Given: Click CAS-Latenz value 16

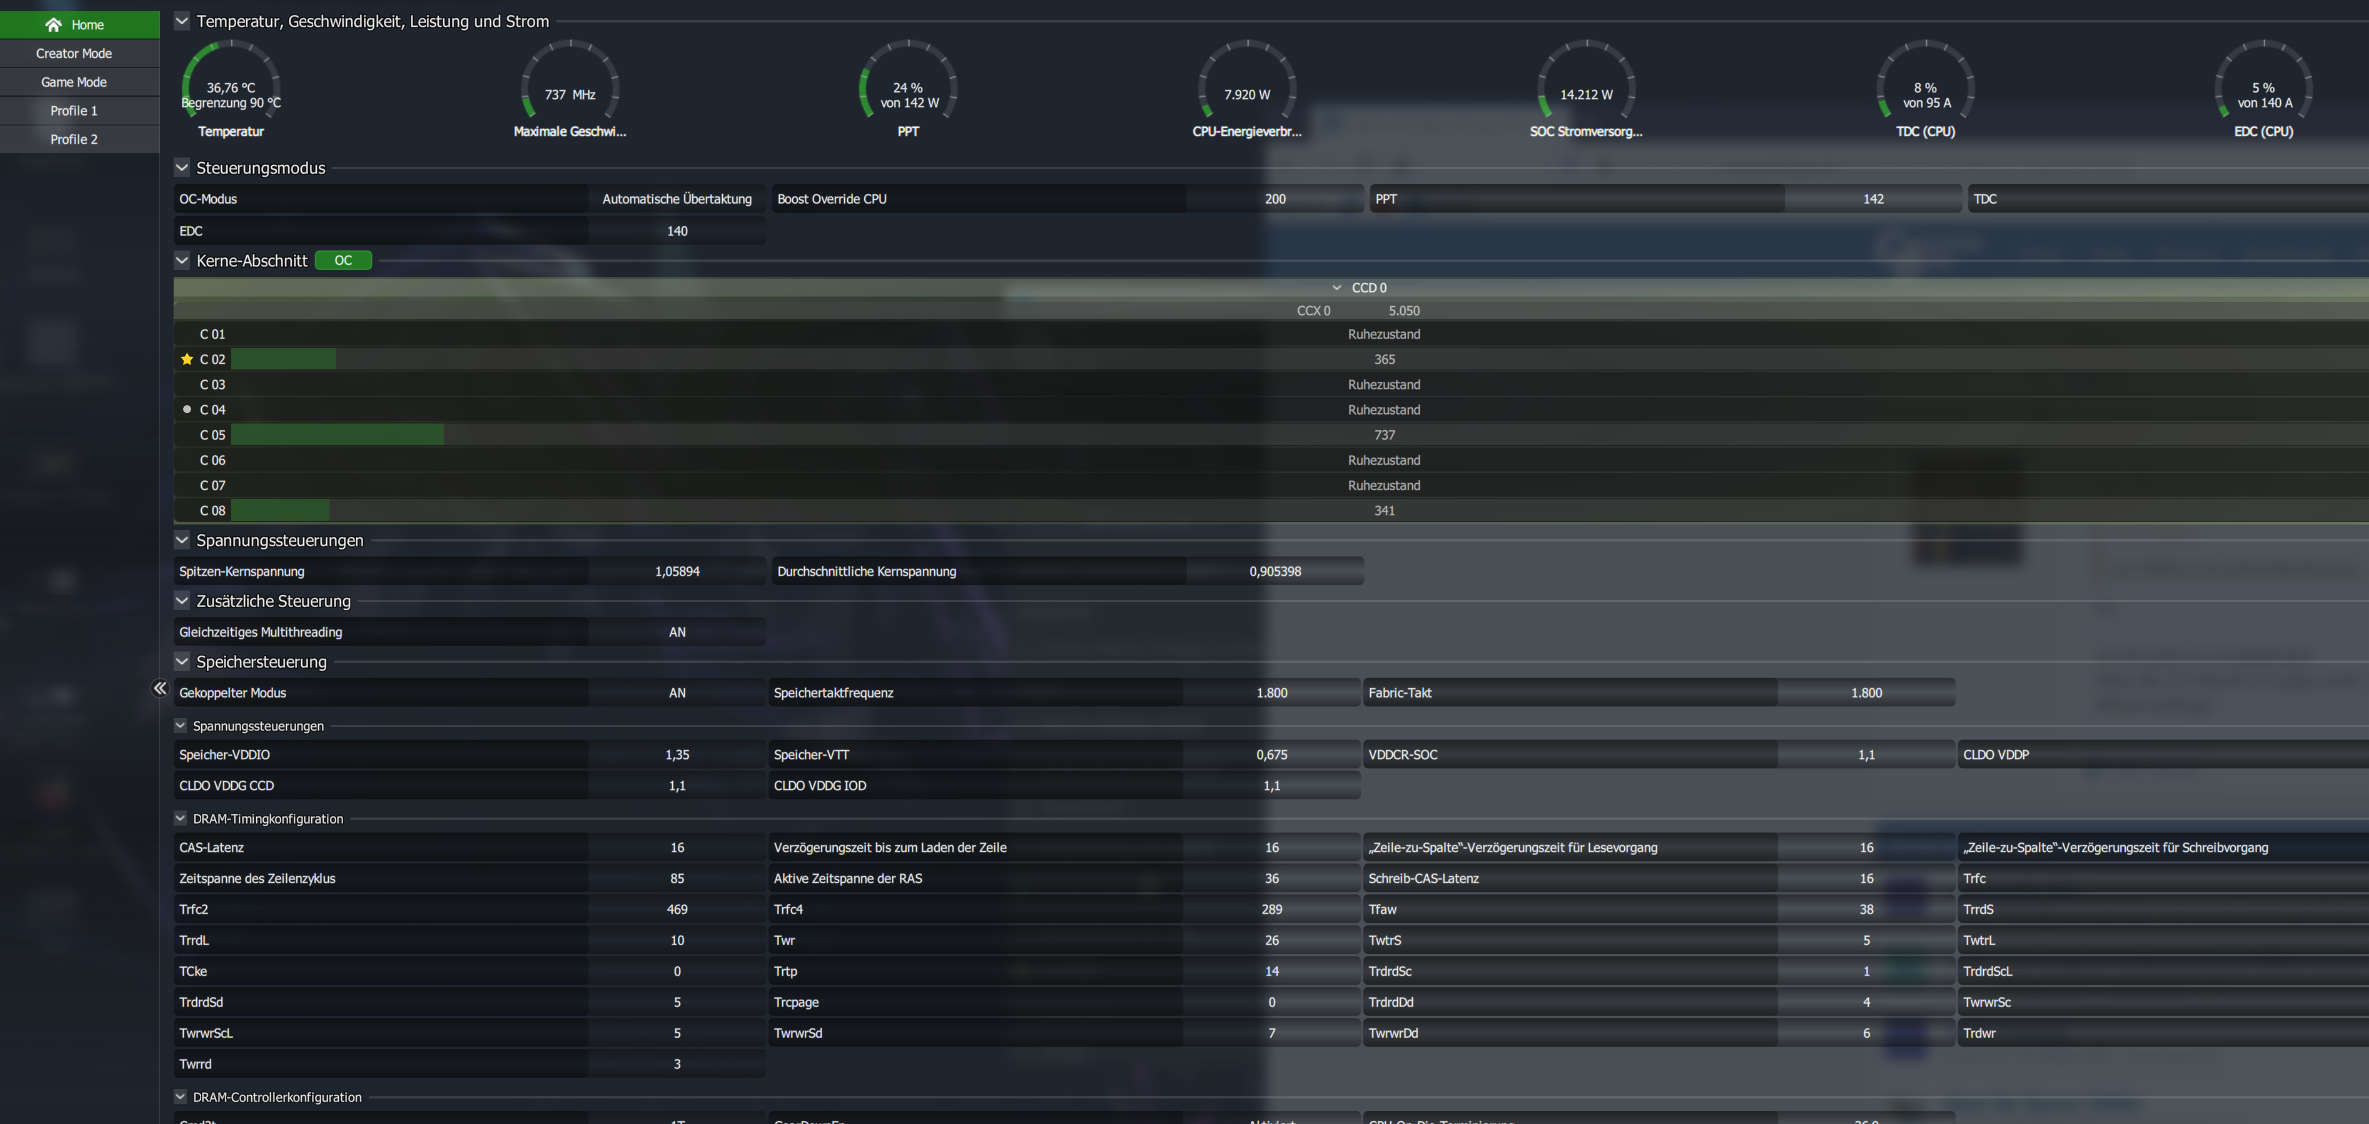Looking at the screenshot, I should click(677, 848).
